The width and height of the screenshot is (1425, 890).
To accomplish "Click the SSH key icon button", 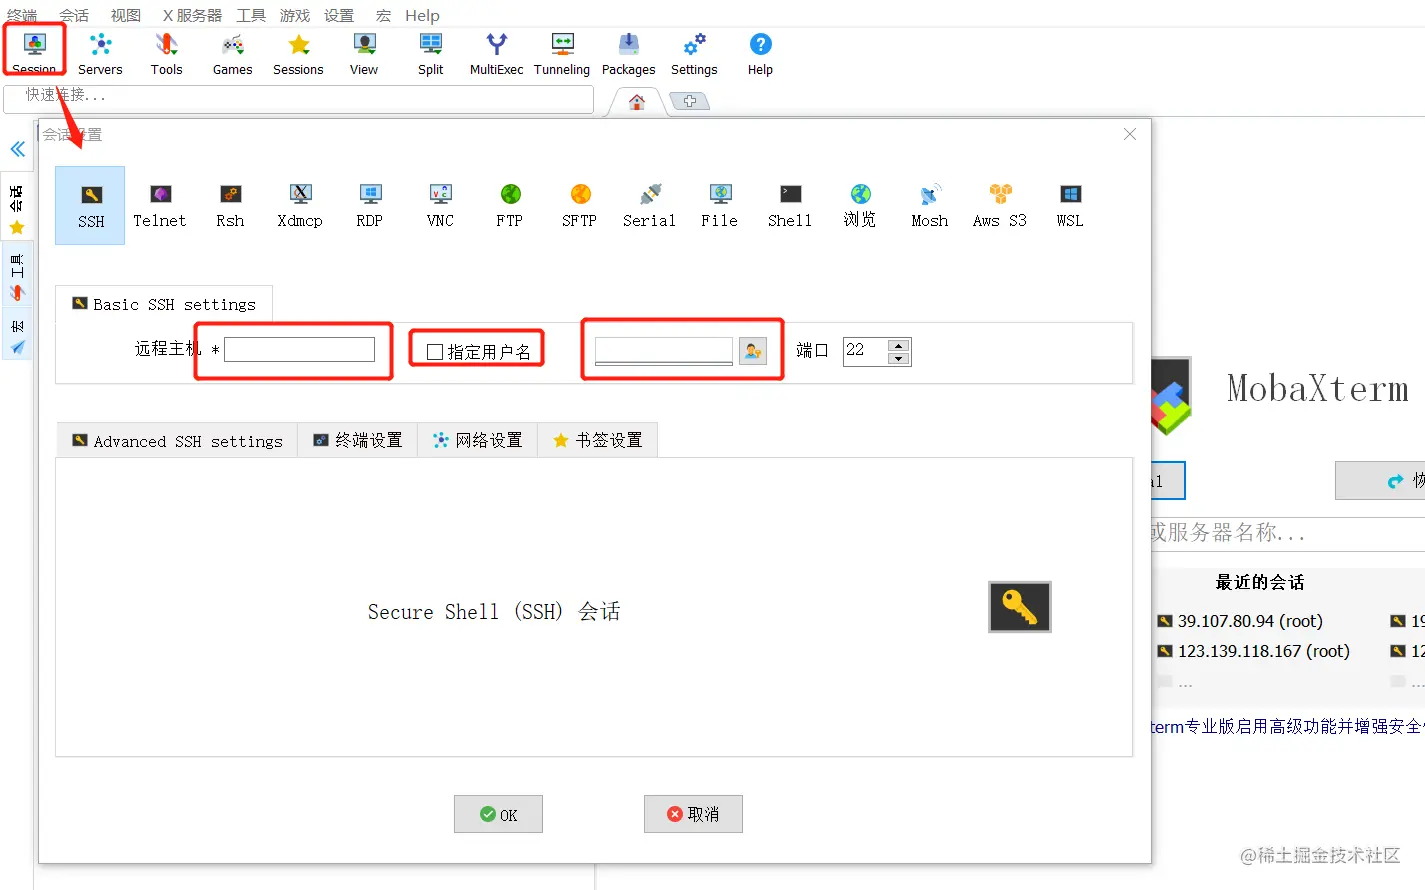I will (x=1020, y=607).
